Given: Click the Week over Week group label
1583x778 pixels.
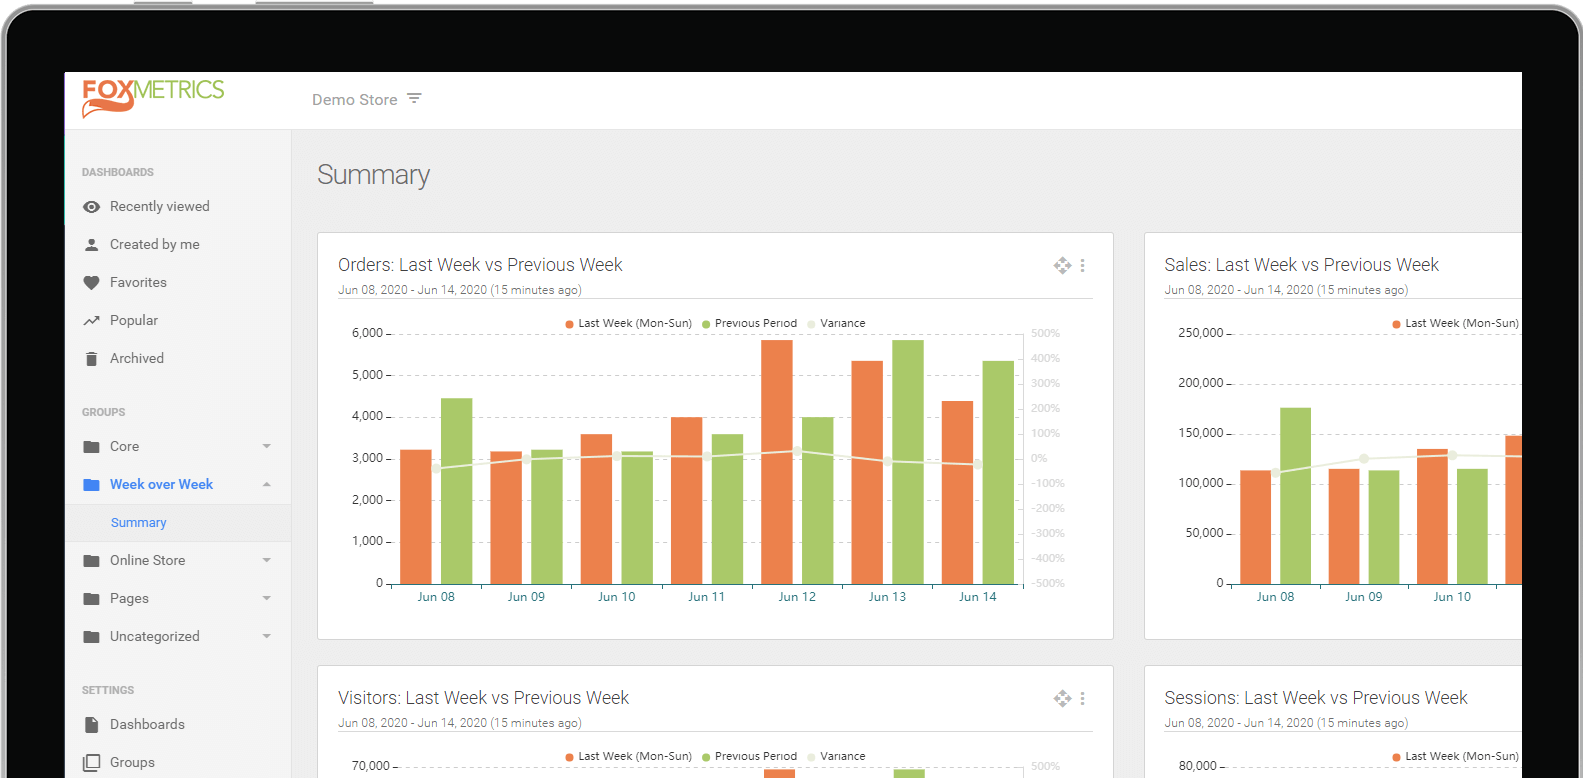Looking at the screenshot, I should coord(161,485).
